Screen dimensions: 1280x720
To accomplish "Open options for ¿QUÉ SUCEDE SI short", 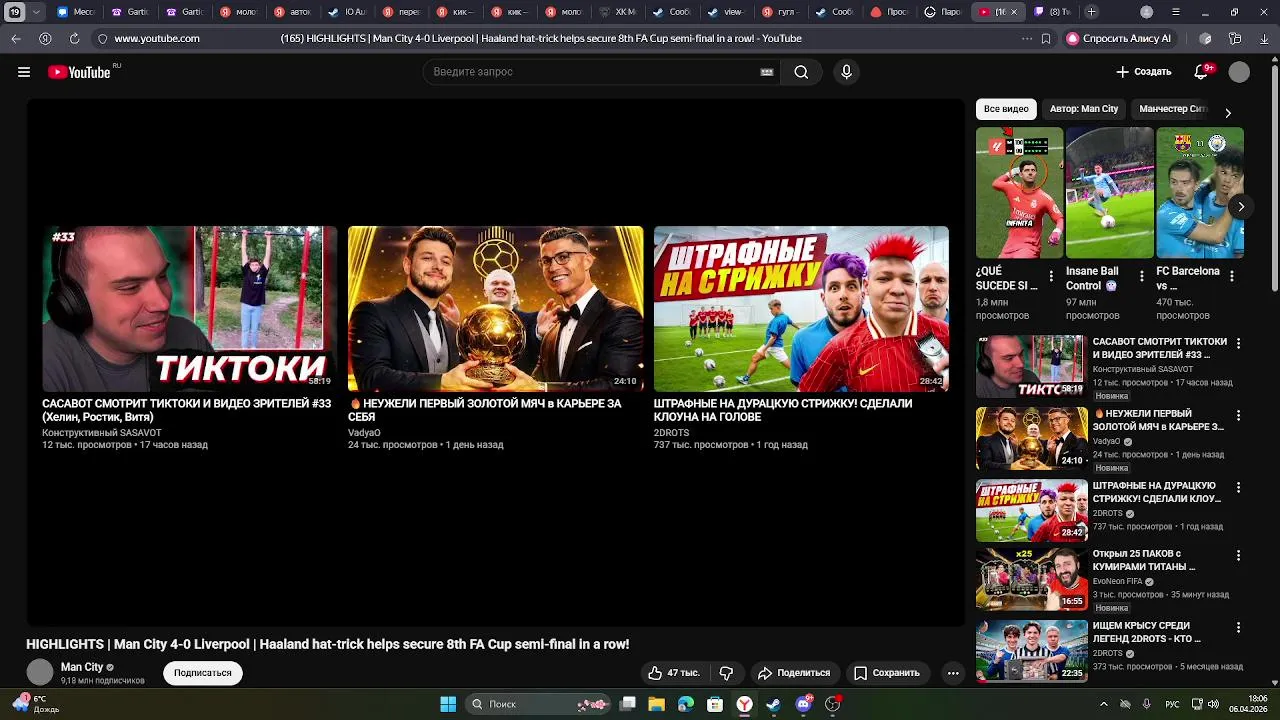I will pos(1051,277).
